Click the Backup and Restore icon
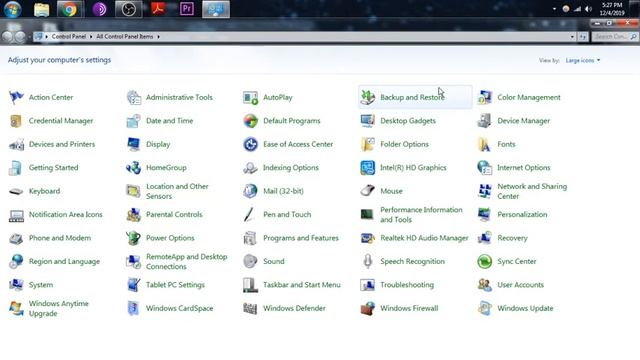Screen dimensions: 640x360 click(367, 97)
